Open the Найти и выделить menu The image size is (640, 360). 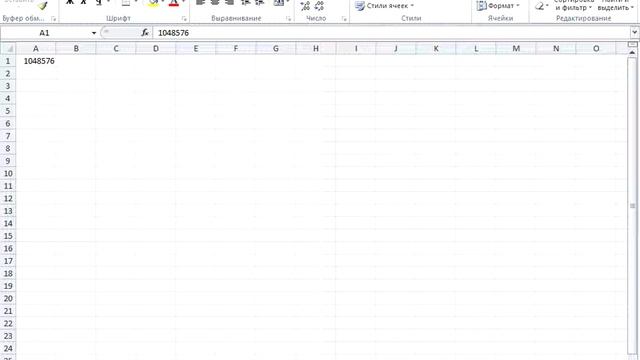616,5
